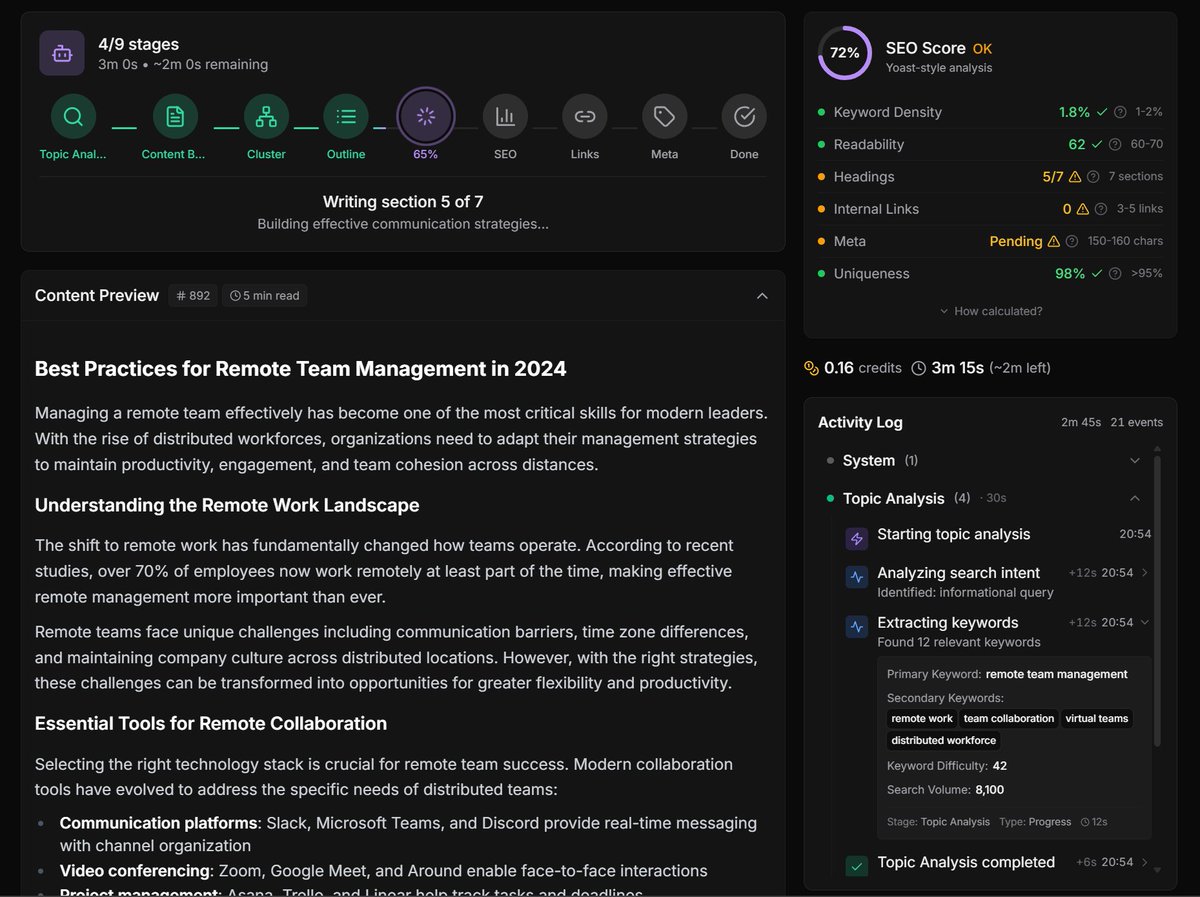Viewport: 1200px width, 897px height.
Task: Click the credits coin icon
Action: coord(811,368)
